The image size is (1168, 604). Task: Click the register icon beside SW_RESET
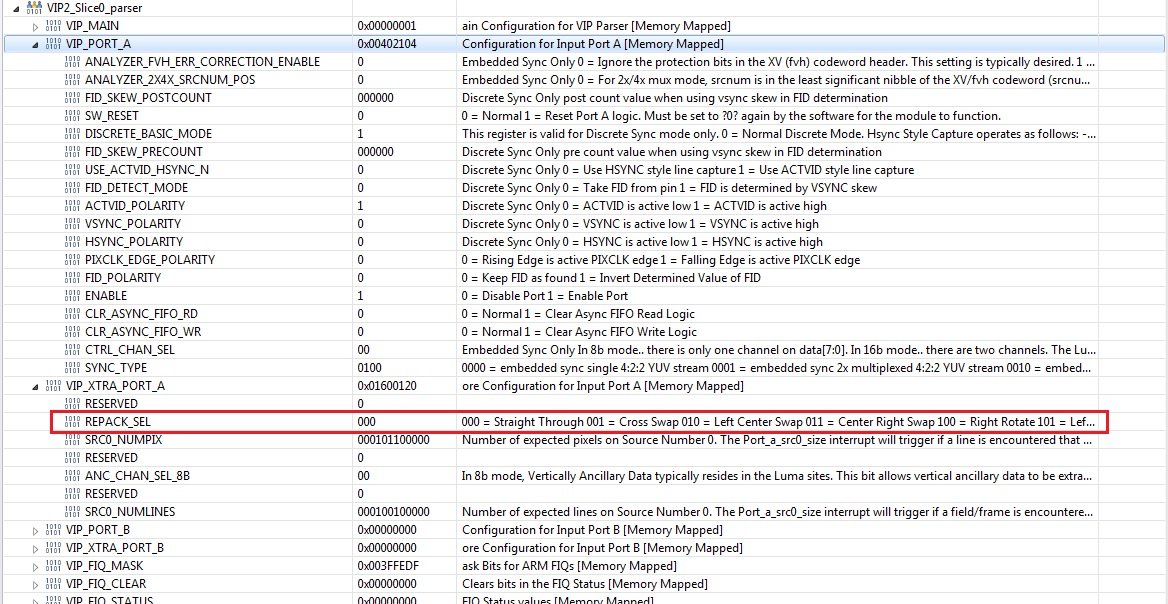point(73,116)
